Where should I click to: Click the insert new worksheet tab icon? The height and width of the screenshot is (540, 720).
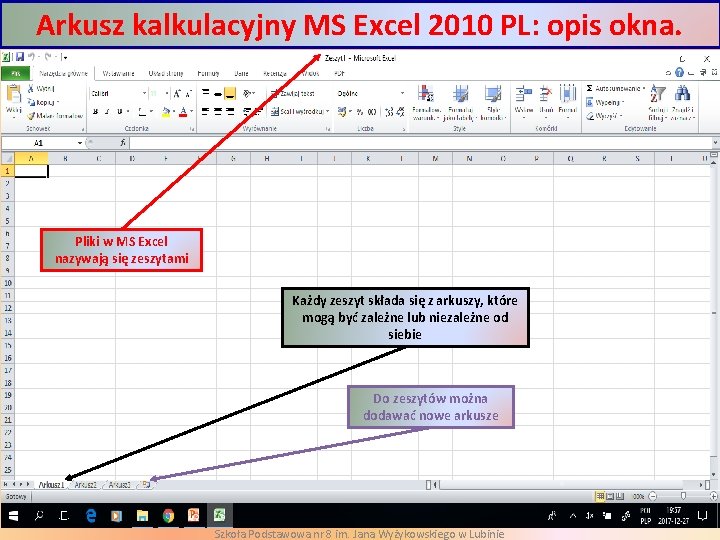point(146,484)
